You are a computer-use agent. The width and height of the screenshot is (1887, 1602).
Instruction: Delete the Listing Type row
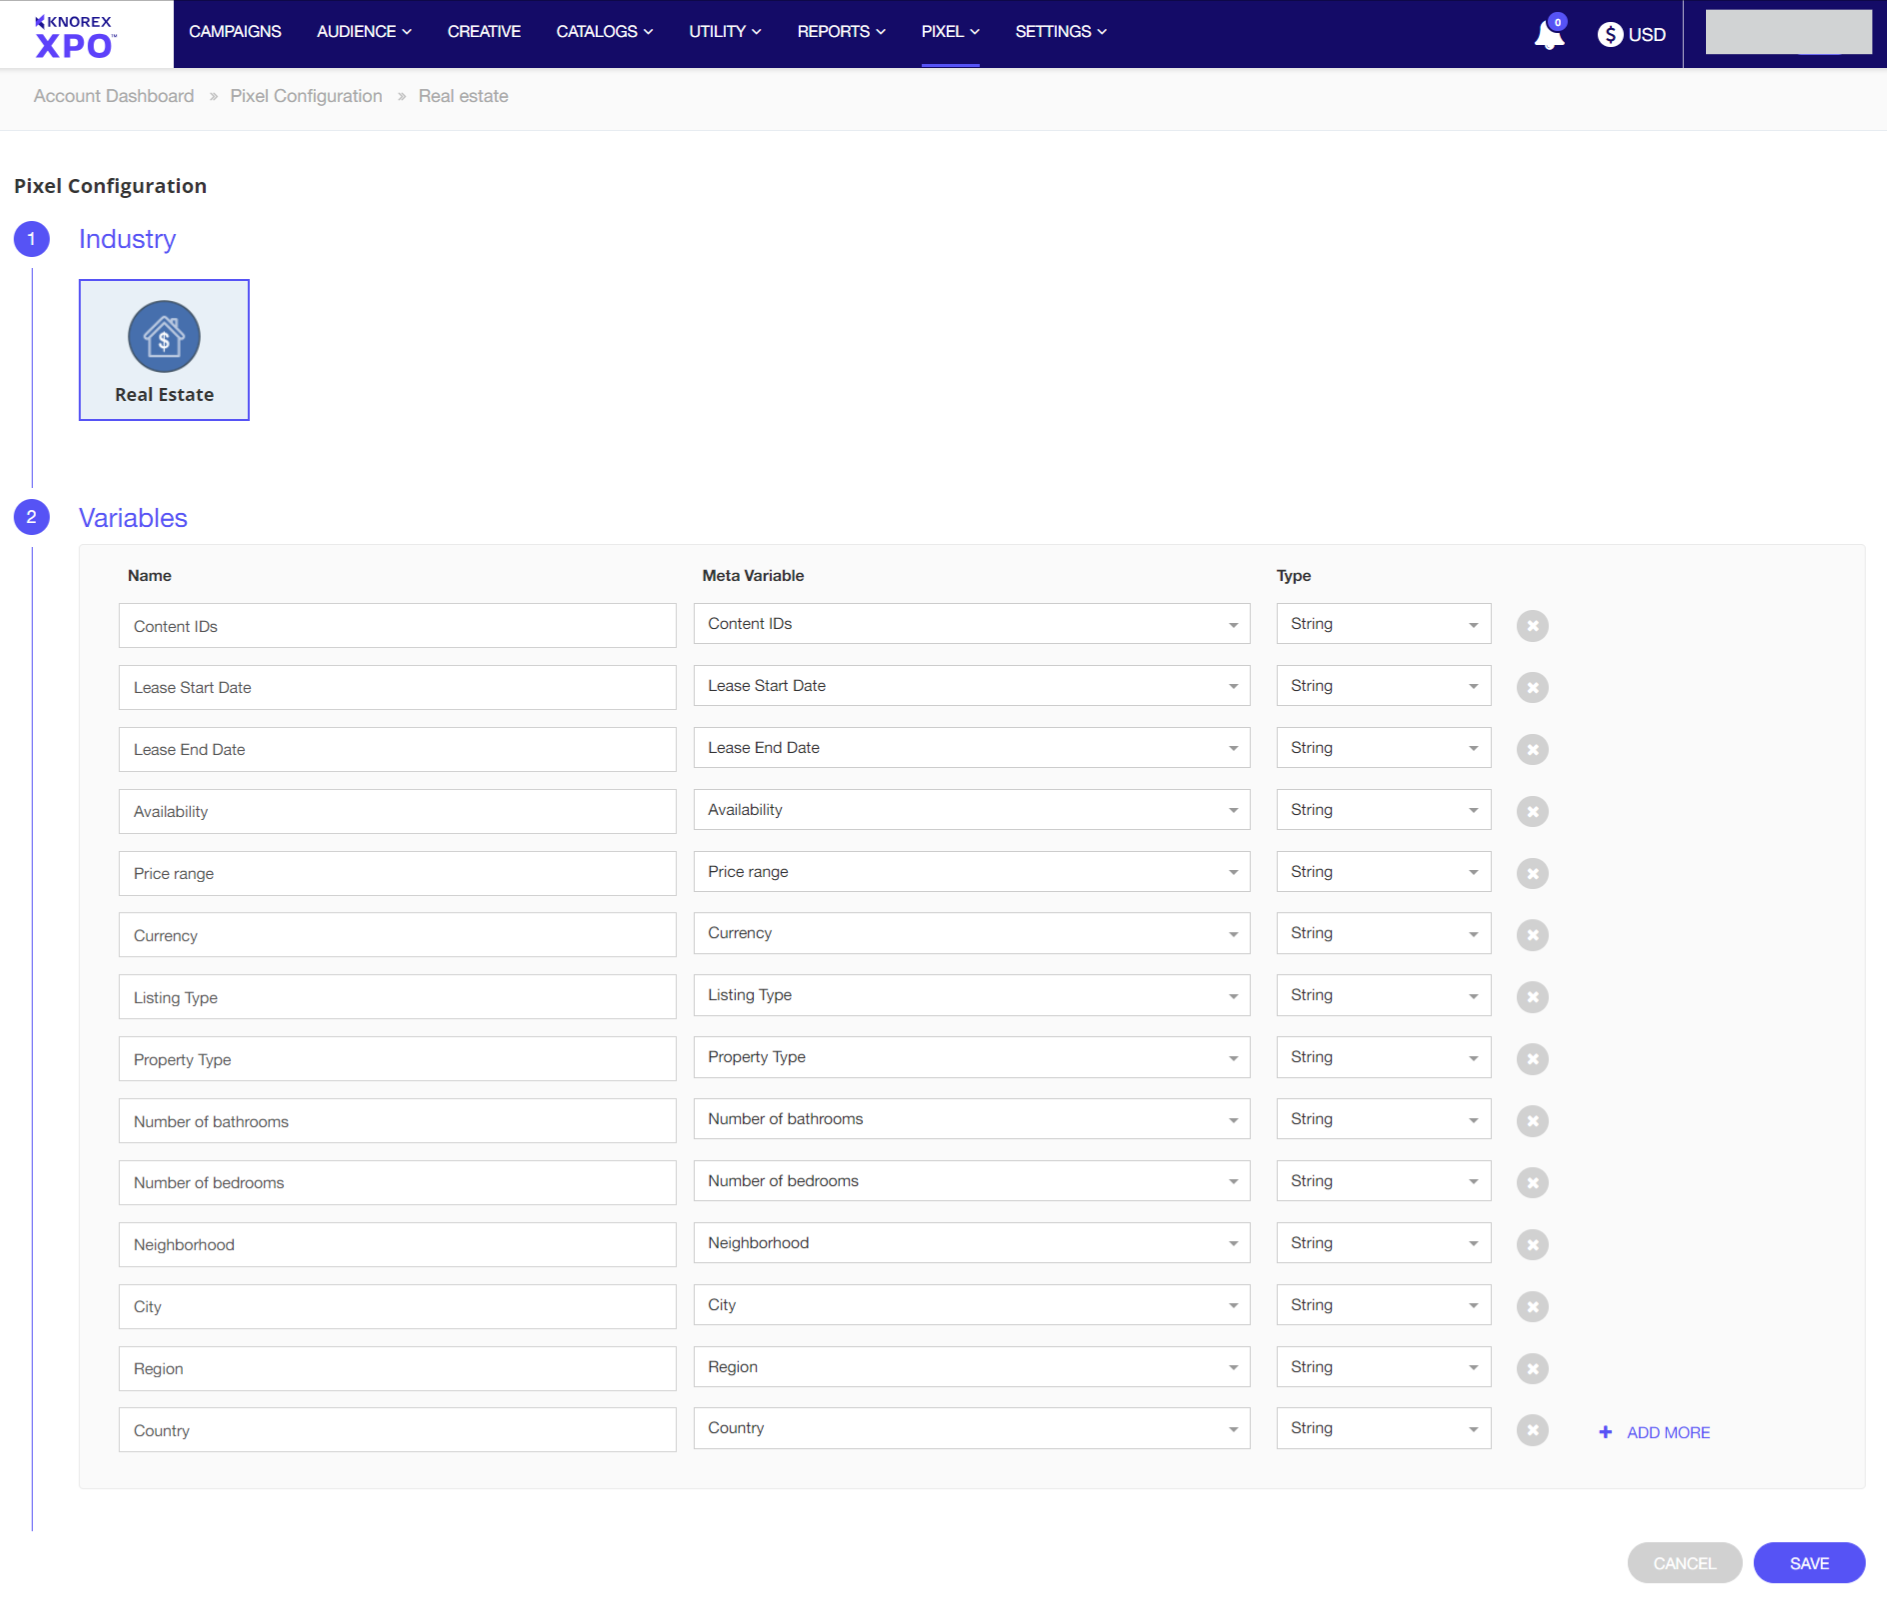(x=1532, y=997)
